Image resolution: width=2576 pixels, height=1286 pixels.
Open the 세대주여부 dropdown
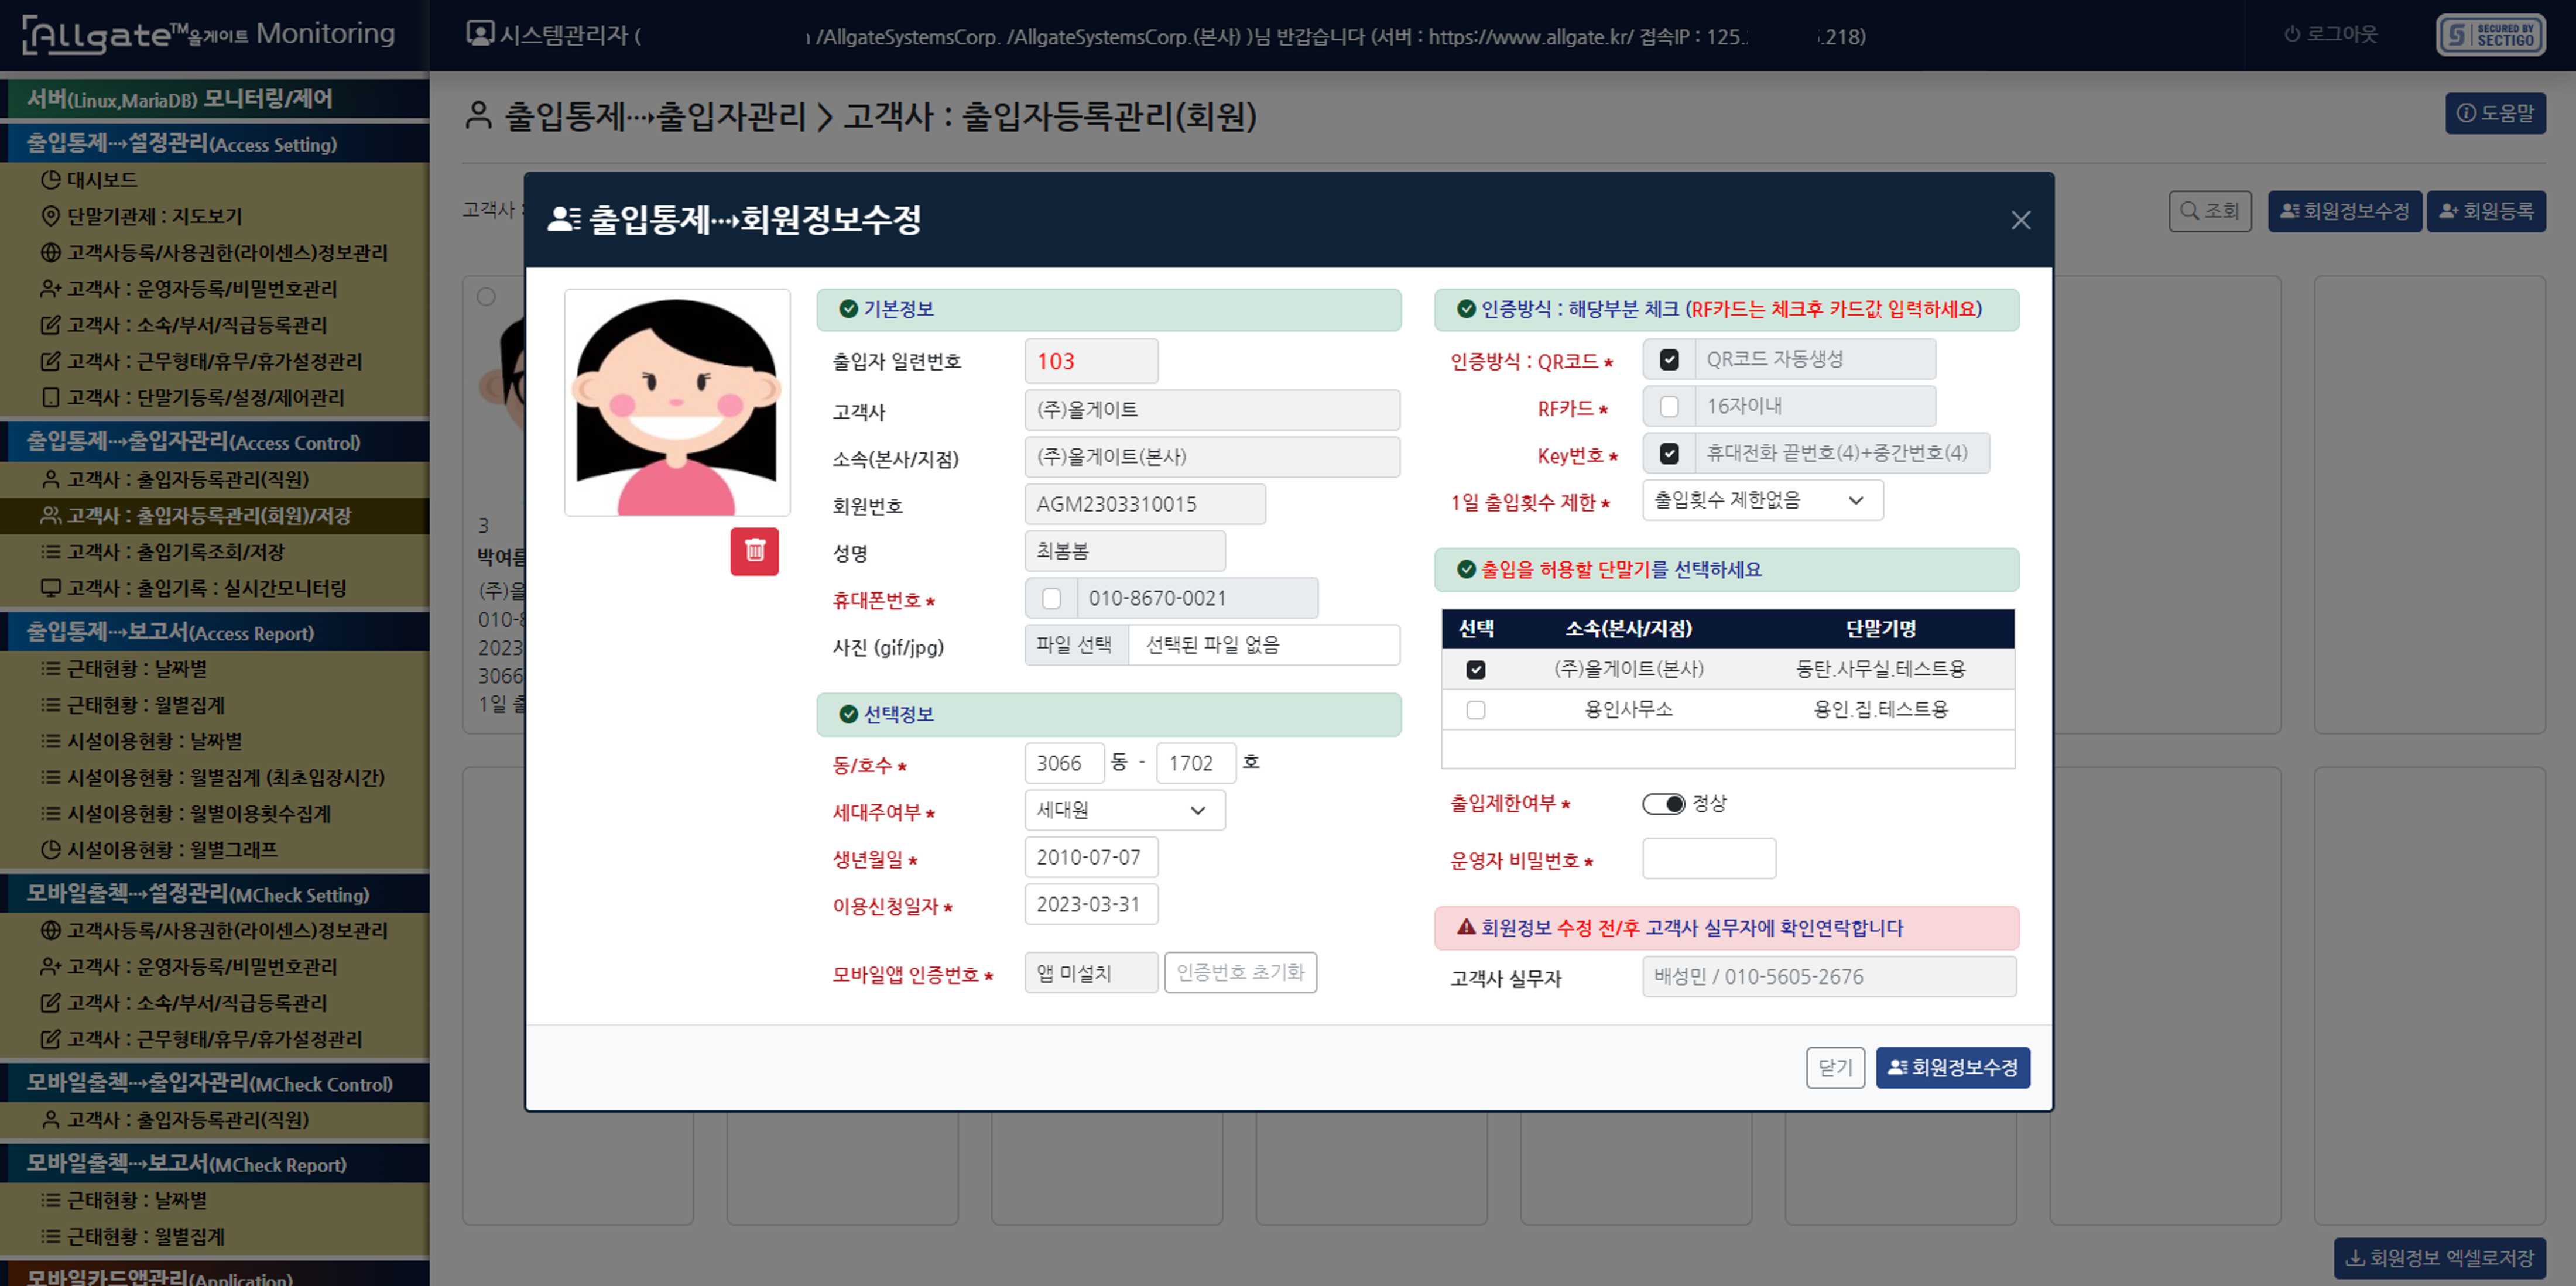point(1124,810)
